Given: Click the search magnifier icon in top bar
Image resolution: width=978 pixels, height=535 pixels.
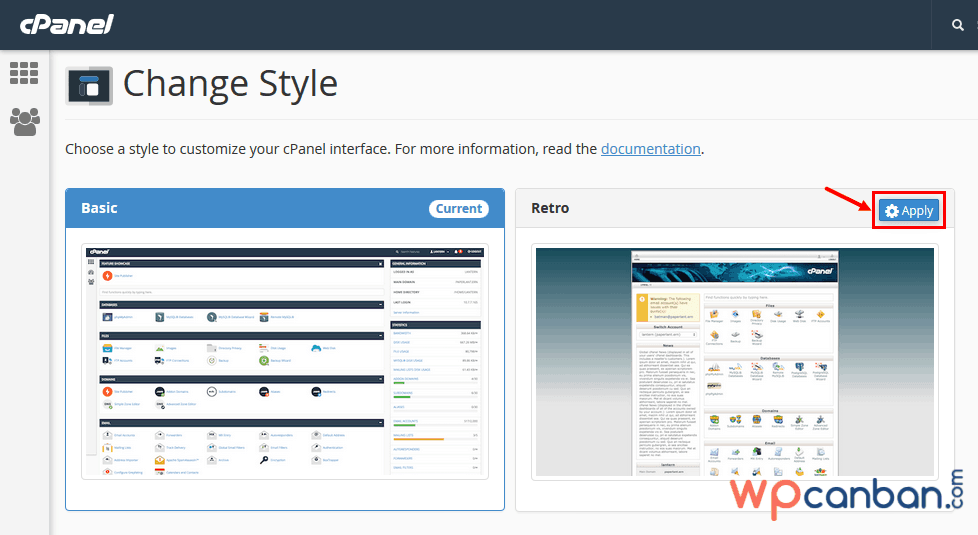Looking at the screenshot, I should coord(957,25).
